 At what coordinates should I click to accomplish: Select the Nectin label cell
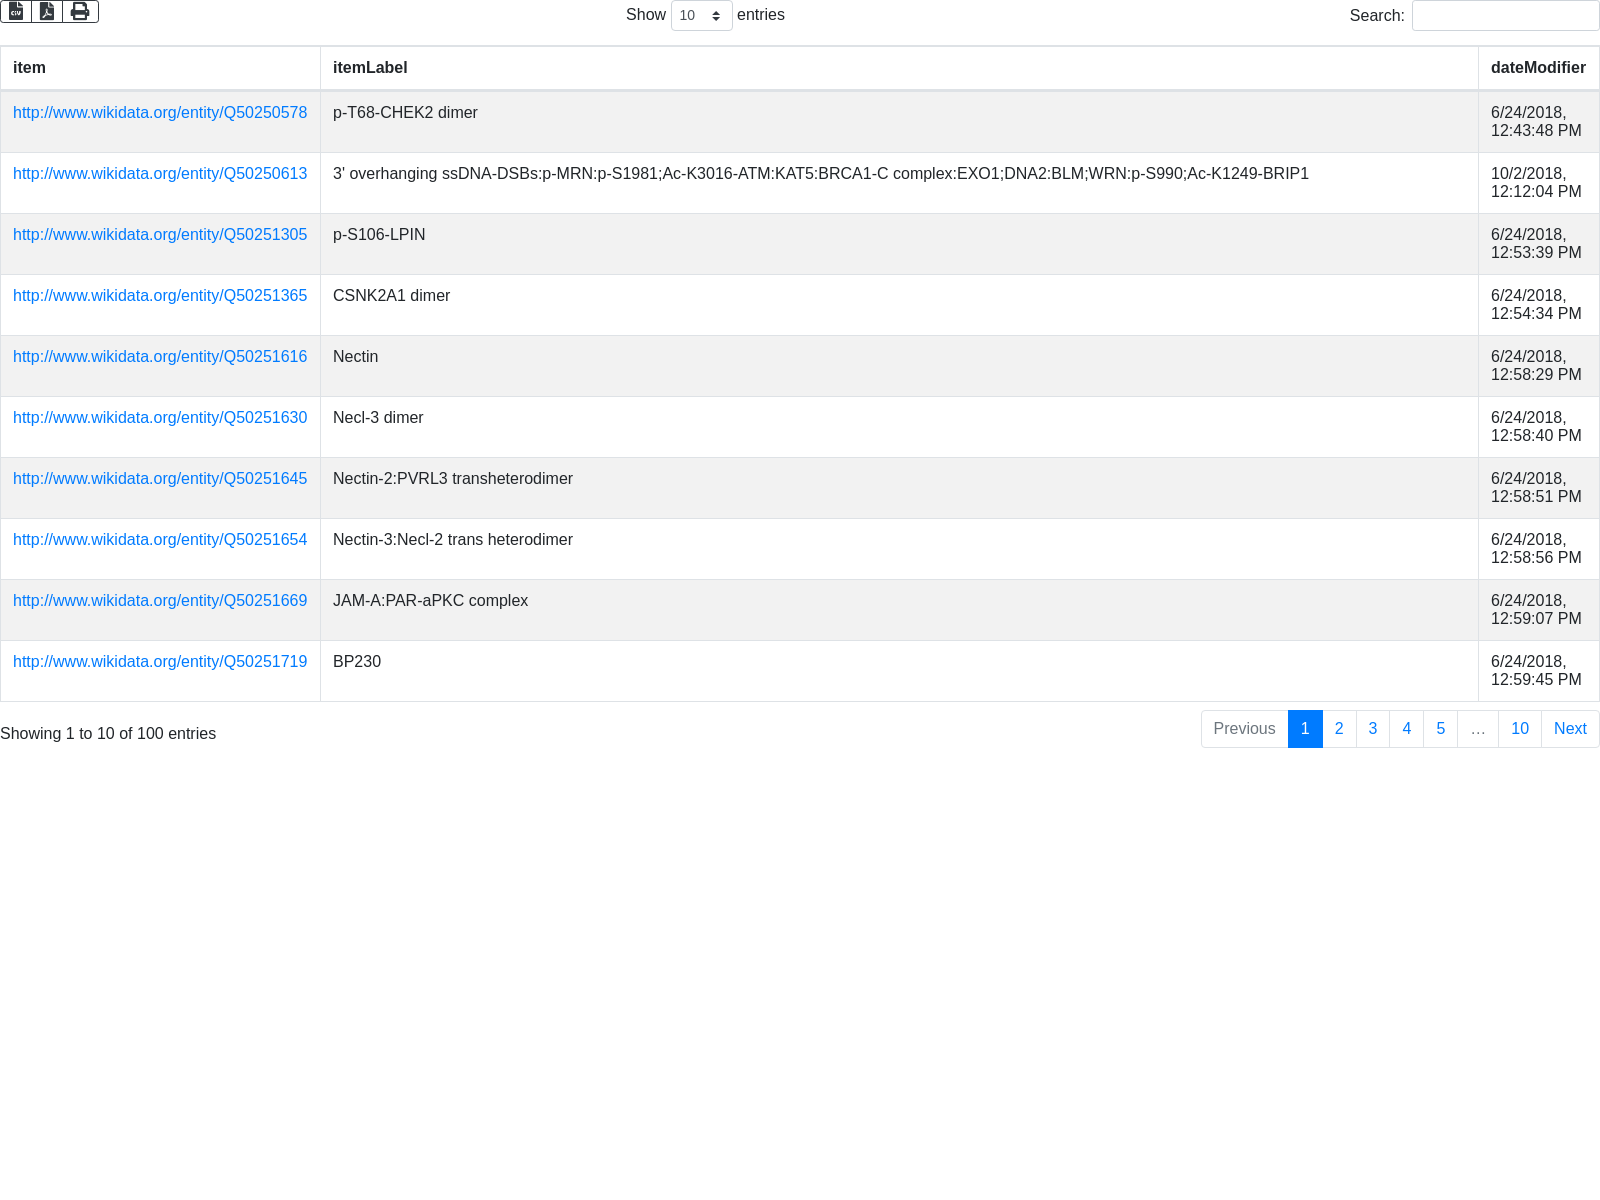click(899, 366)
